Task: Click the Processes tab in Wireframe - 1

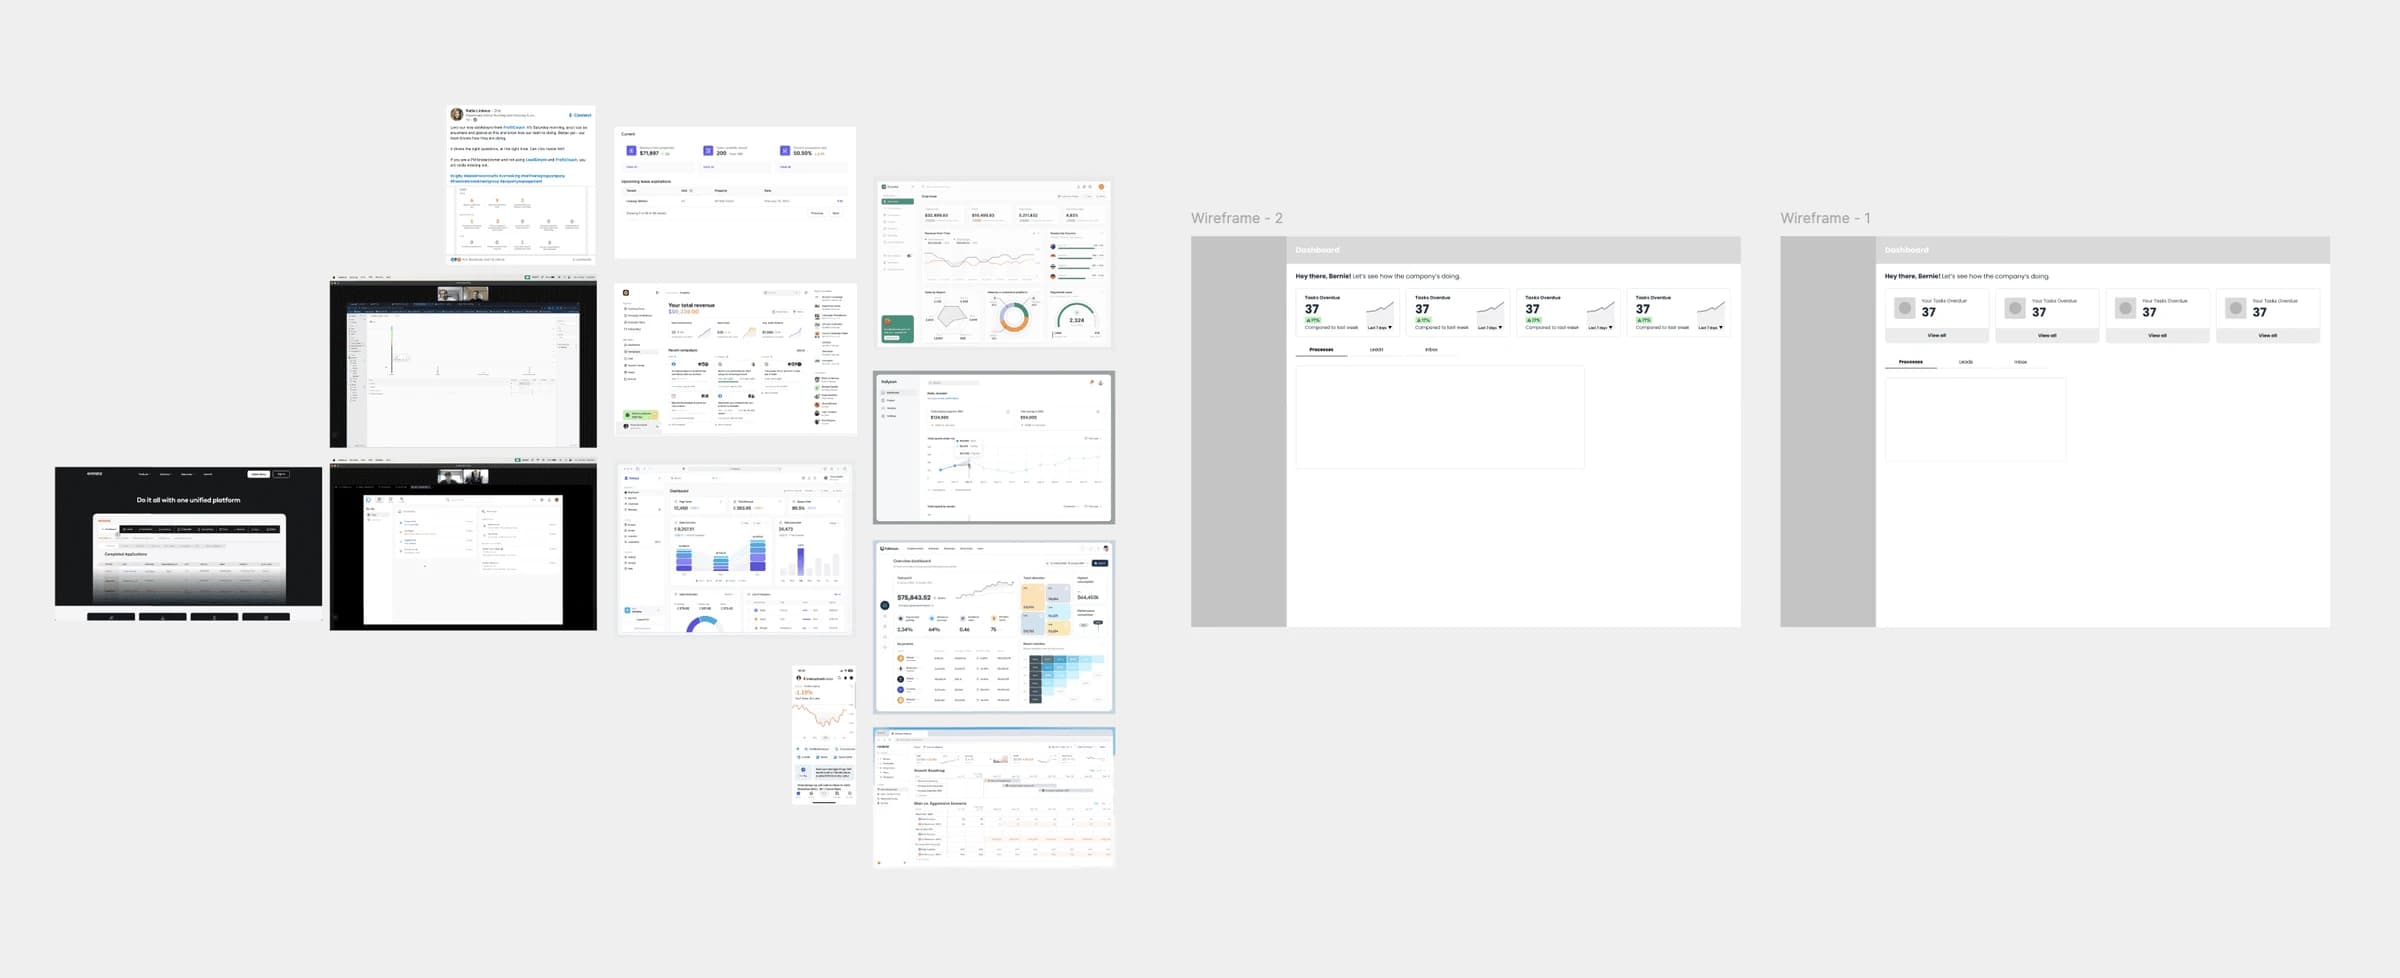Action: [1910, 362]
